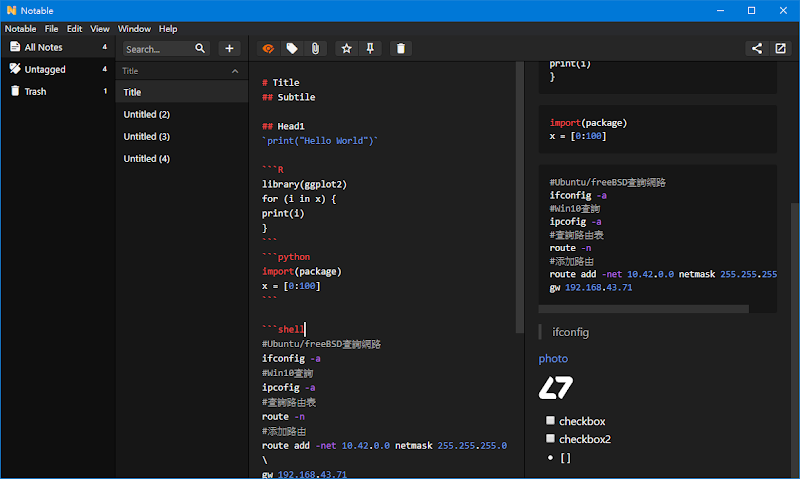
Task: Open the Notable menu
Action: pyautogui.click(x=20, y=29)
